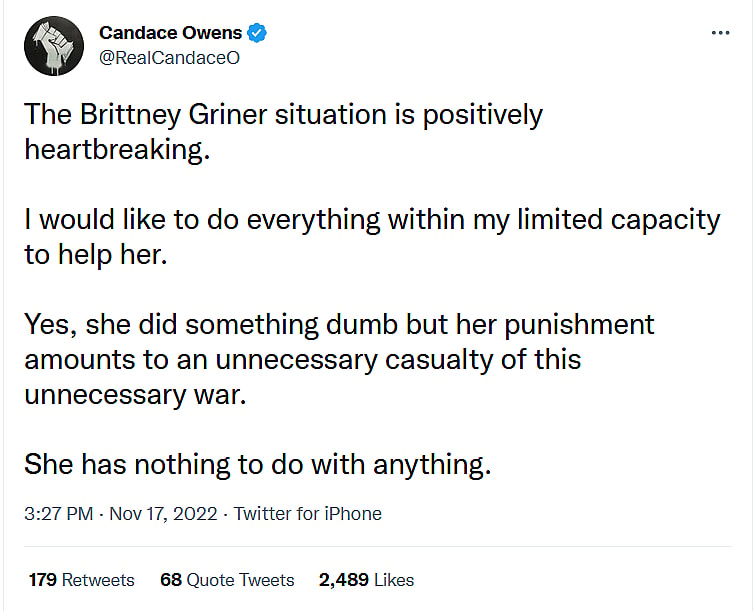The height and width of the screenshot is (611, 755).
Task: Click the 'unnecessary war.' line
Action: [135, 395]
